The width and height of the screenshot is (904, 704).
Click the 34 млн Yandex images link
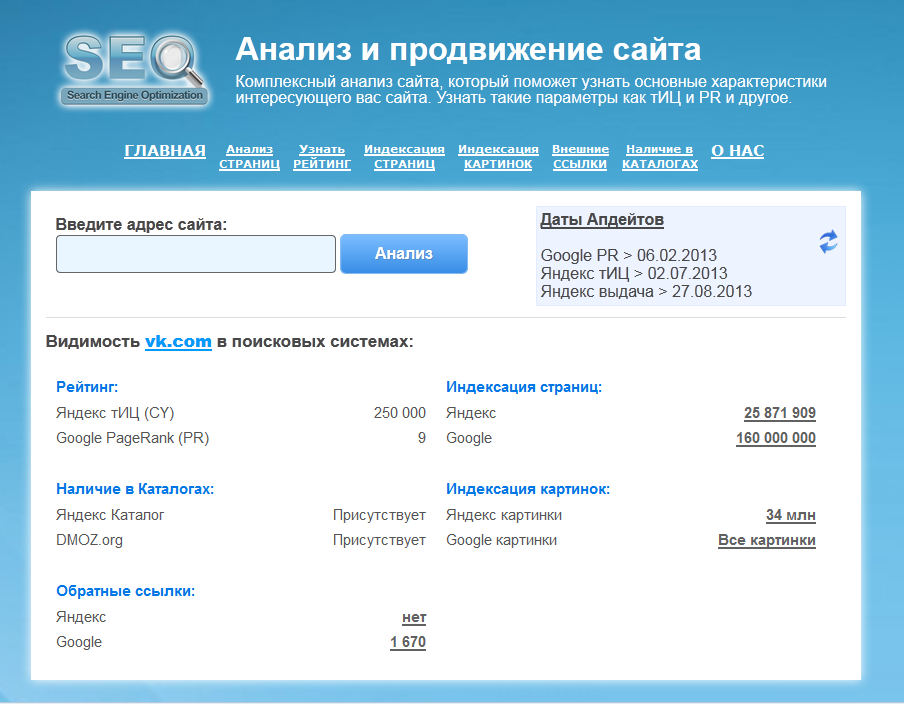point(790,516)
